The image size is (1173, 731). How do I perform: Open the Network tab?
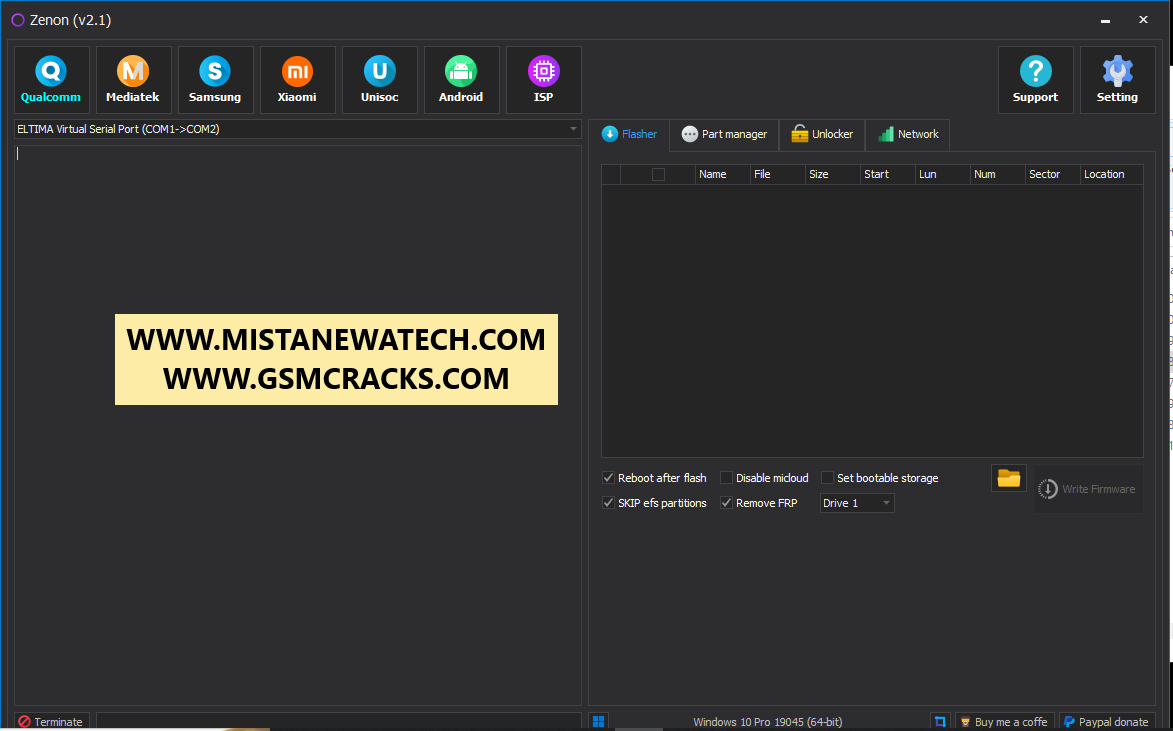coord(908,135)
